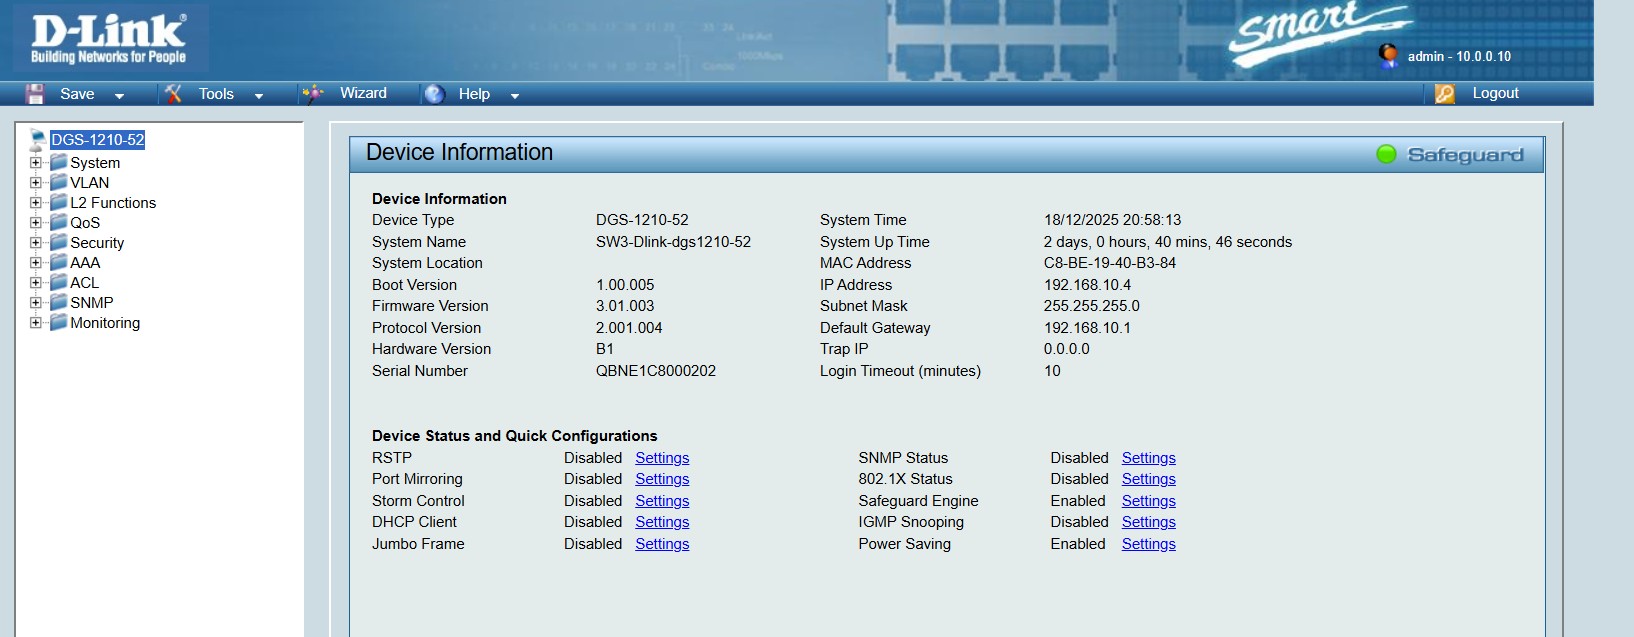Open the Tools menu
This screenshot has height=637, width=1634.
pos(216,94)
